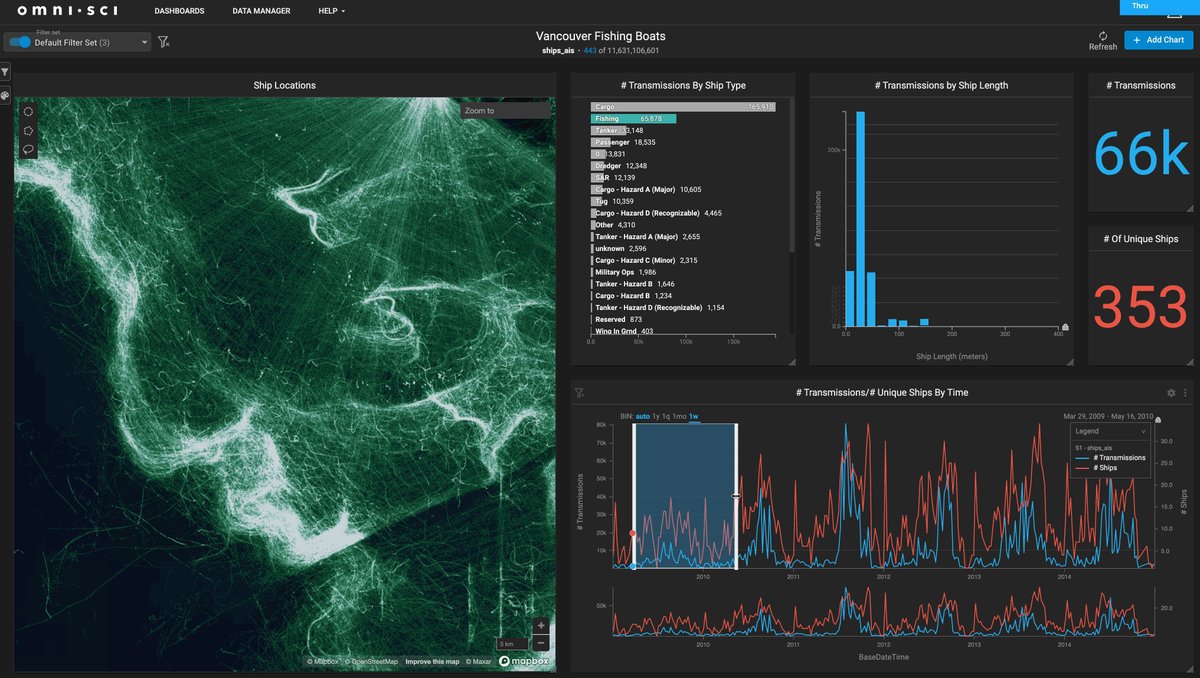1200x678 pixels.
Task: Toggle the Default Filter Set switch
Action: click(20, 42)
